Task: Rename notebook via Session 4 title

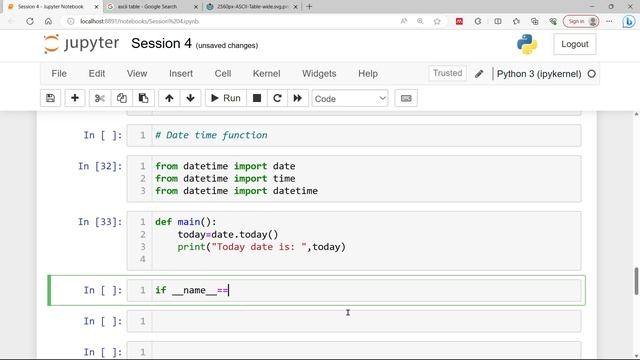Action: tap(161, 43)
